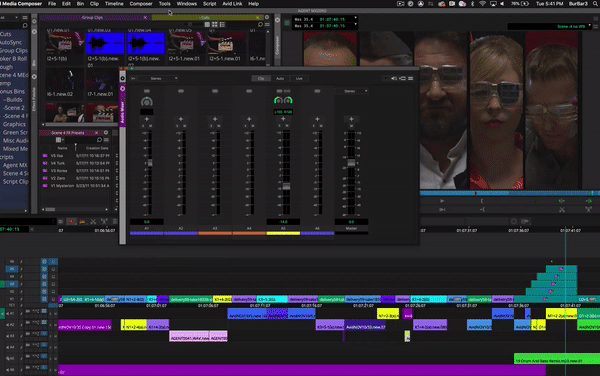The height and width of the screenshot is (376, 600).
Task: Open the Bin menu
Action: point(80,4)
